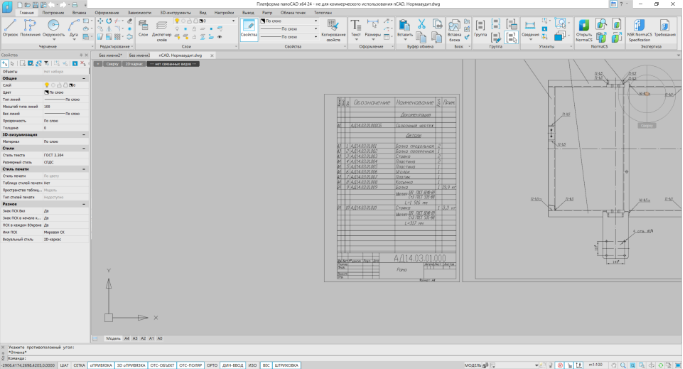The image size is (683, 369).
Task: Open the layer selection dropdown in the ribbon
Action: point(205,21)
